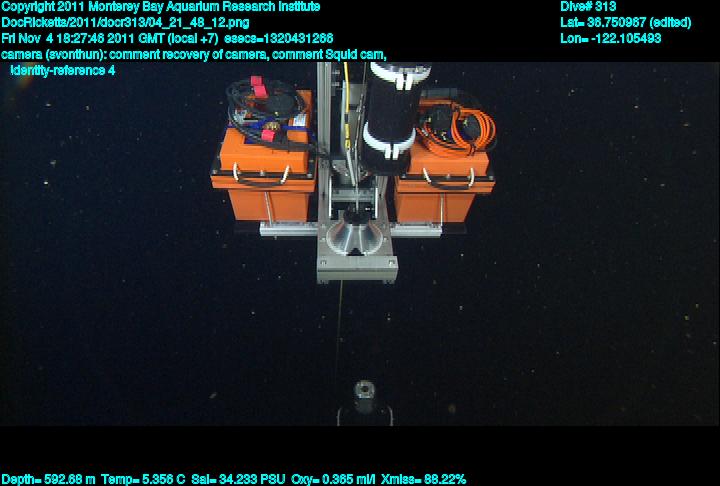Screen dimensions: 720x486
Task: Click the left orange battery box
Action: (x=263, y=185)
